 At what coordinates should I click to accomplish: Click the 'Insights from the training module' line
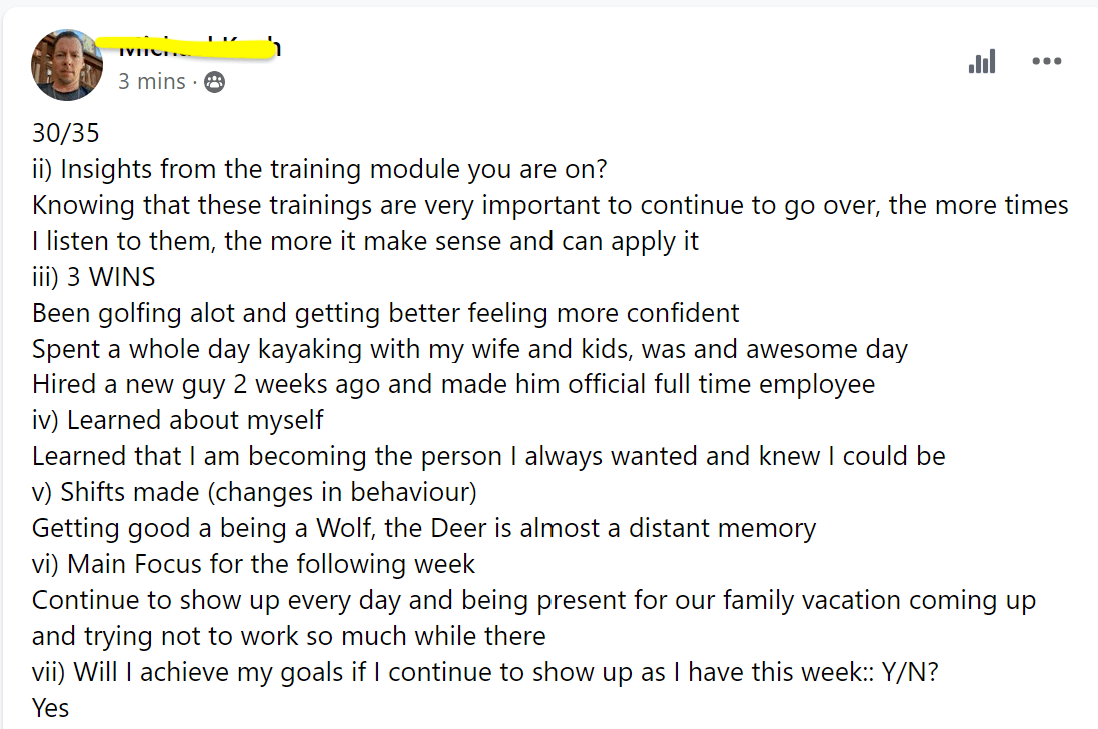[320, 169]
